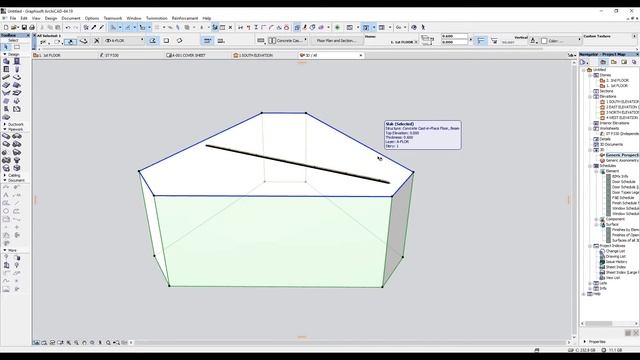Switch to the A-001 COVER SHEET tab
Viewport: 640px width, 360px height.
click(198, 55)
